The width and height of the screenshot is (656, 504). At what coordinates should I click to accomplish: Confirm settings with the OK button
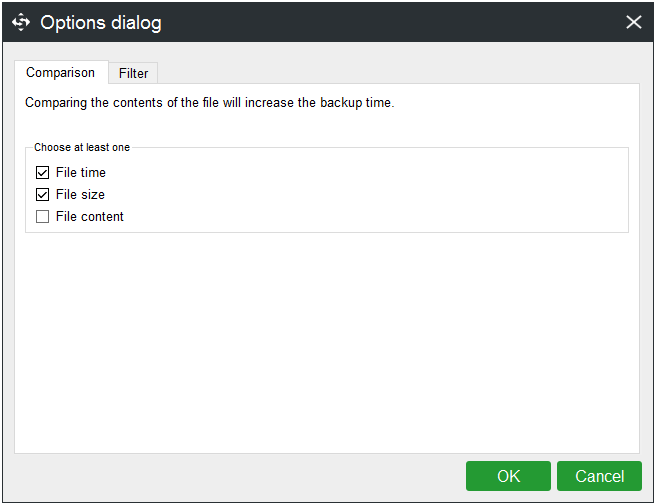pyautogui.click(x=508, y=476)
